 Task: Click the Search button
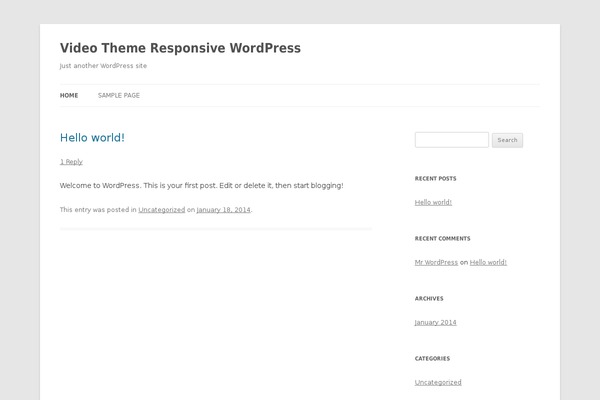[x=507, y=140]
